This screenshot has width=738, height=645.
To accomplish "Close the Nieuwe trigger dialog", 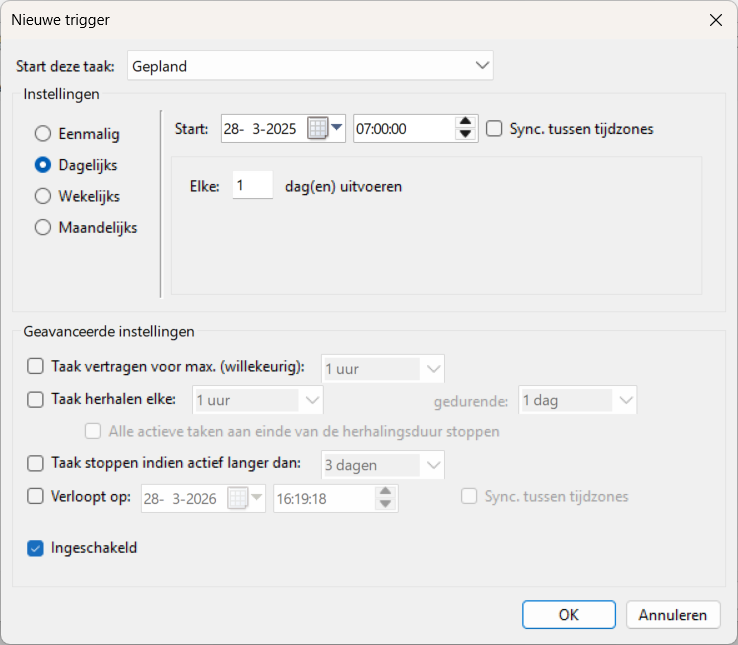I will click(x=715, y=20).
